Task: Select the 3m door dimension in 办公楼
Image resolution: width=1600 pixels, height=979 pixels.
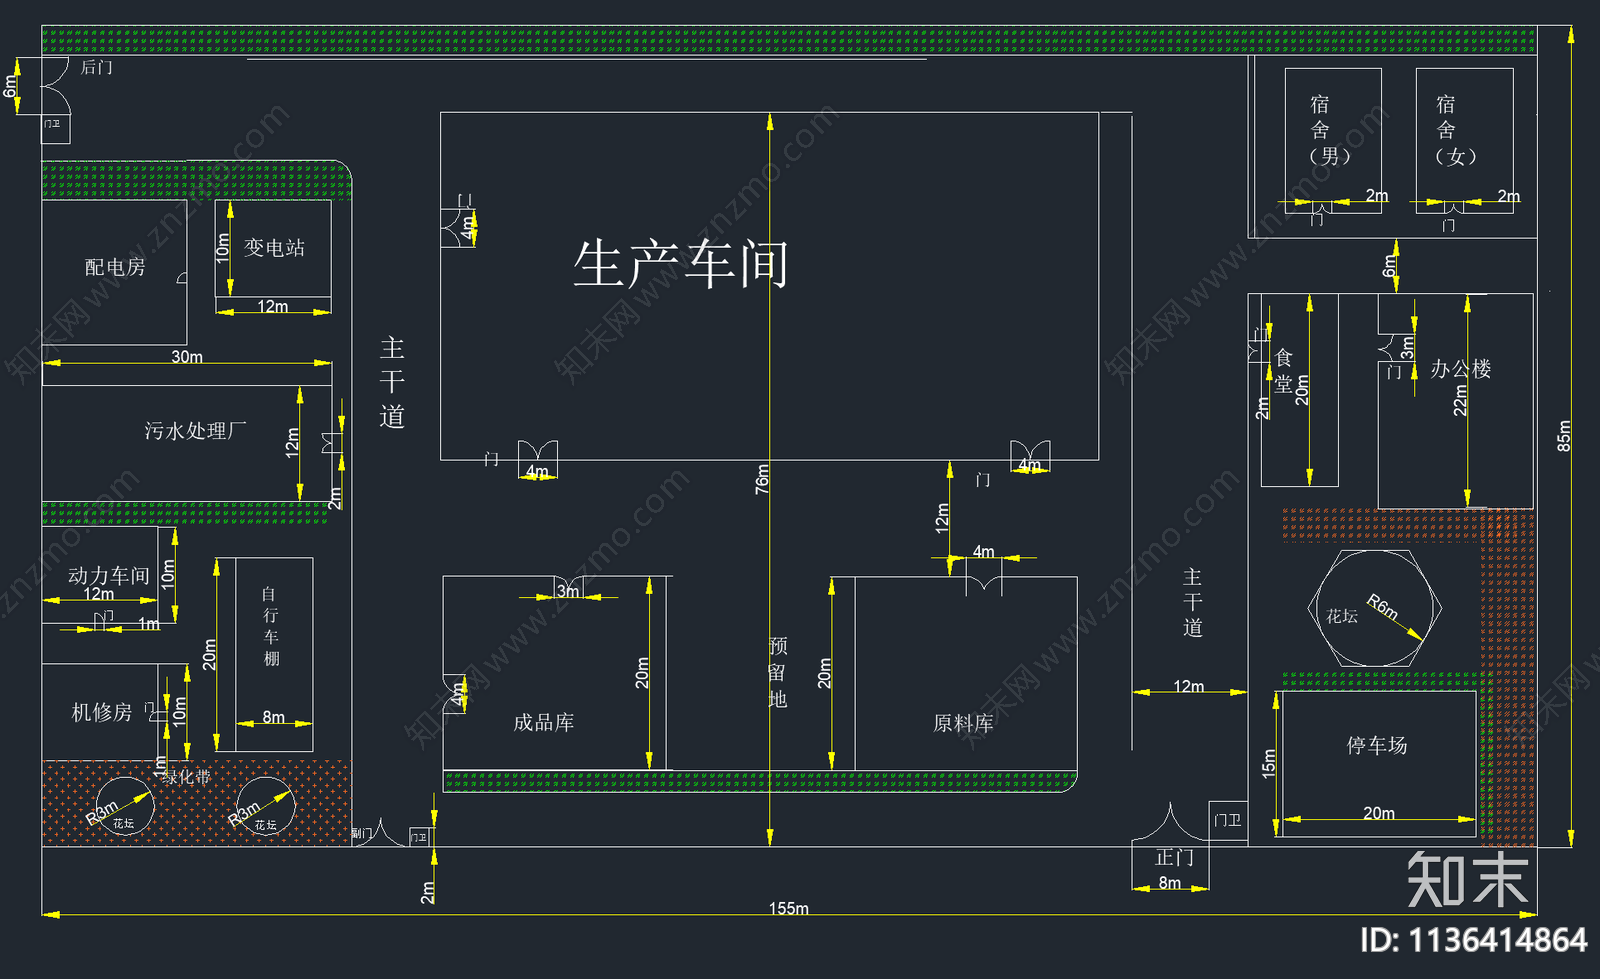Action: point(1407,348)
